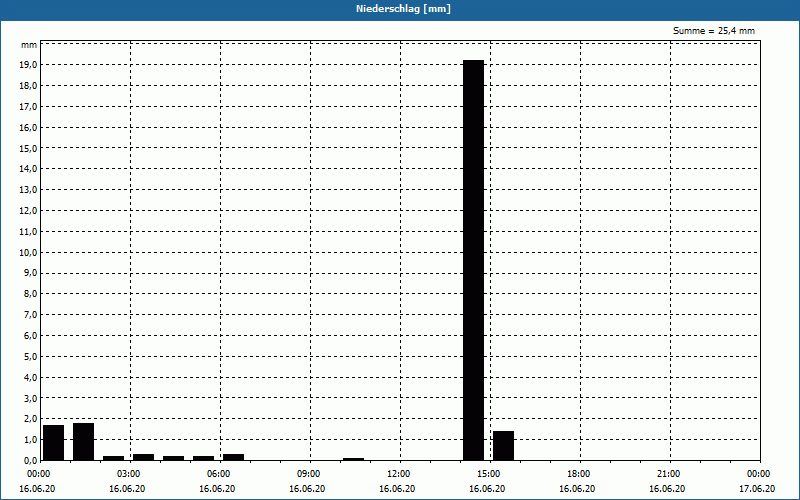Select the 16,0 y-axis label

click(x=29, y=128)
